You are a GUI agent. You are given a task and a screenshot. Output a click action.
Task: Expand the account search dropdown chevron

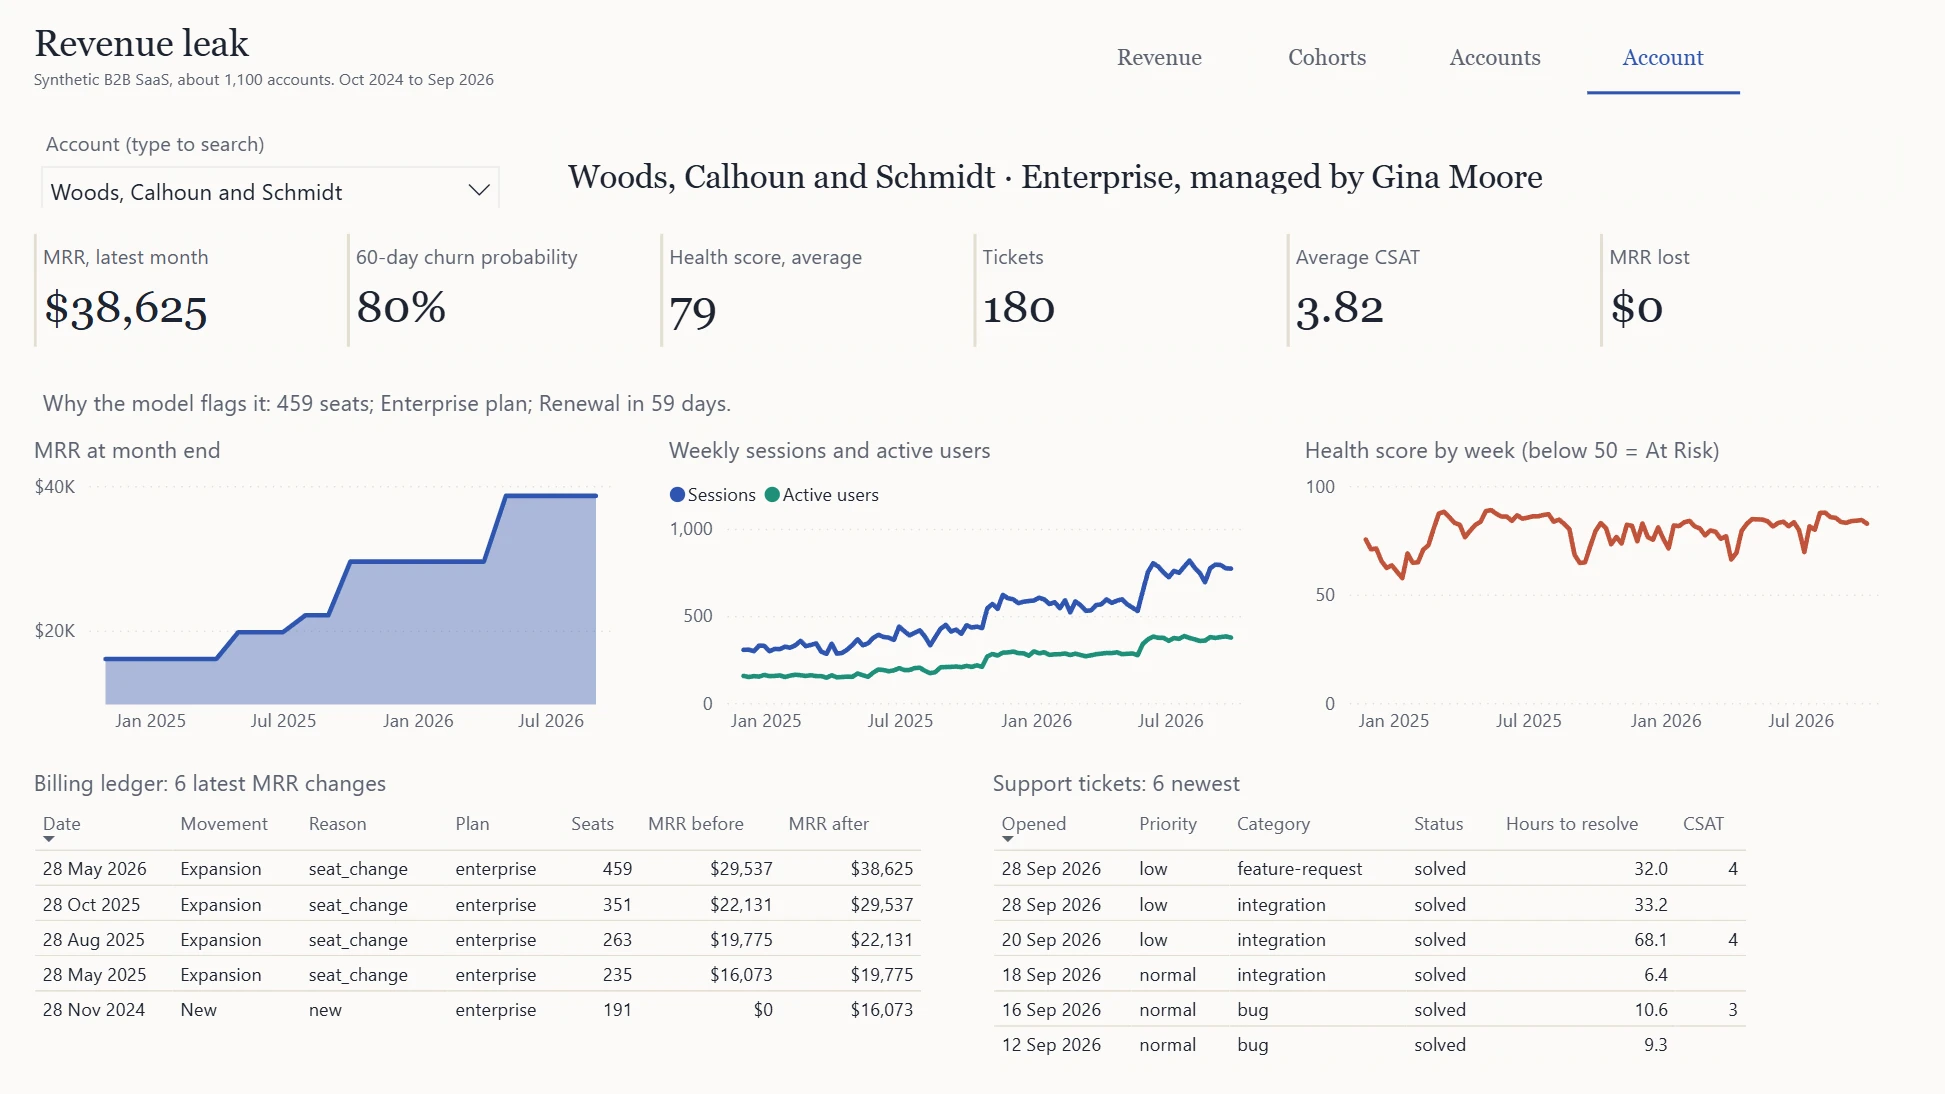[x=479, y=190]
